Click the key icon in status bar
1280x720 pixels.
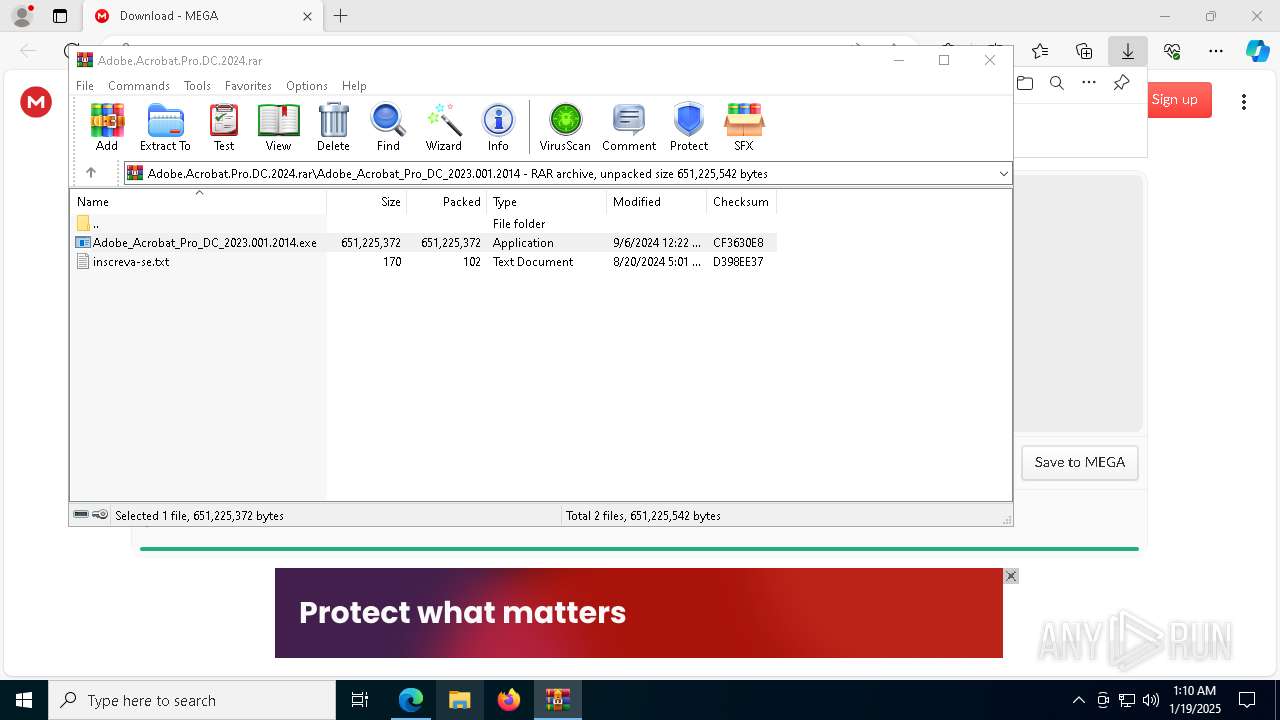click(100, 515)
